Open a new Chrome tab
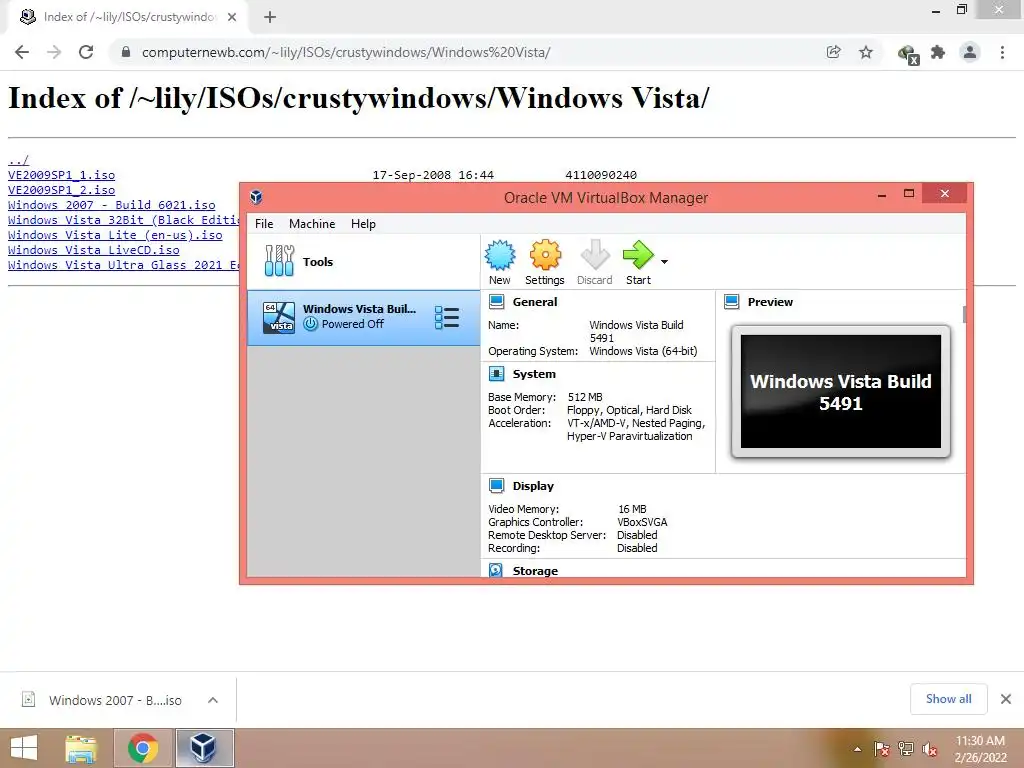 point(270,17)
